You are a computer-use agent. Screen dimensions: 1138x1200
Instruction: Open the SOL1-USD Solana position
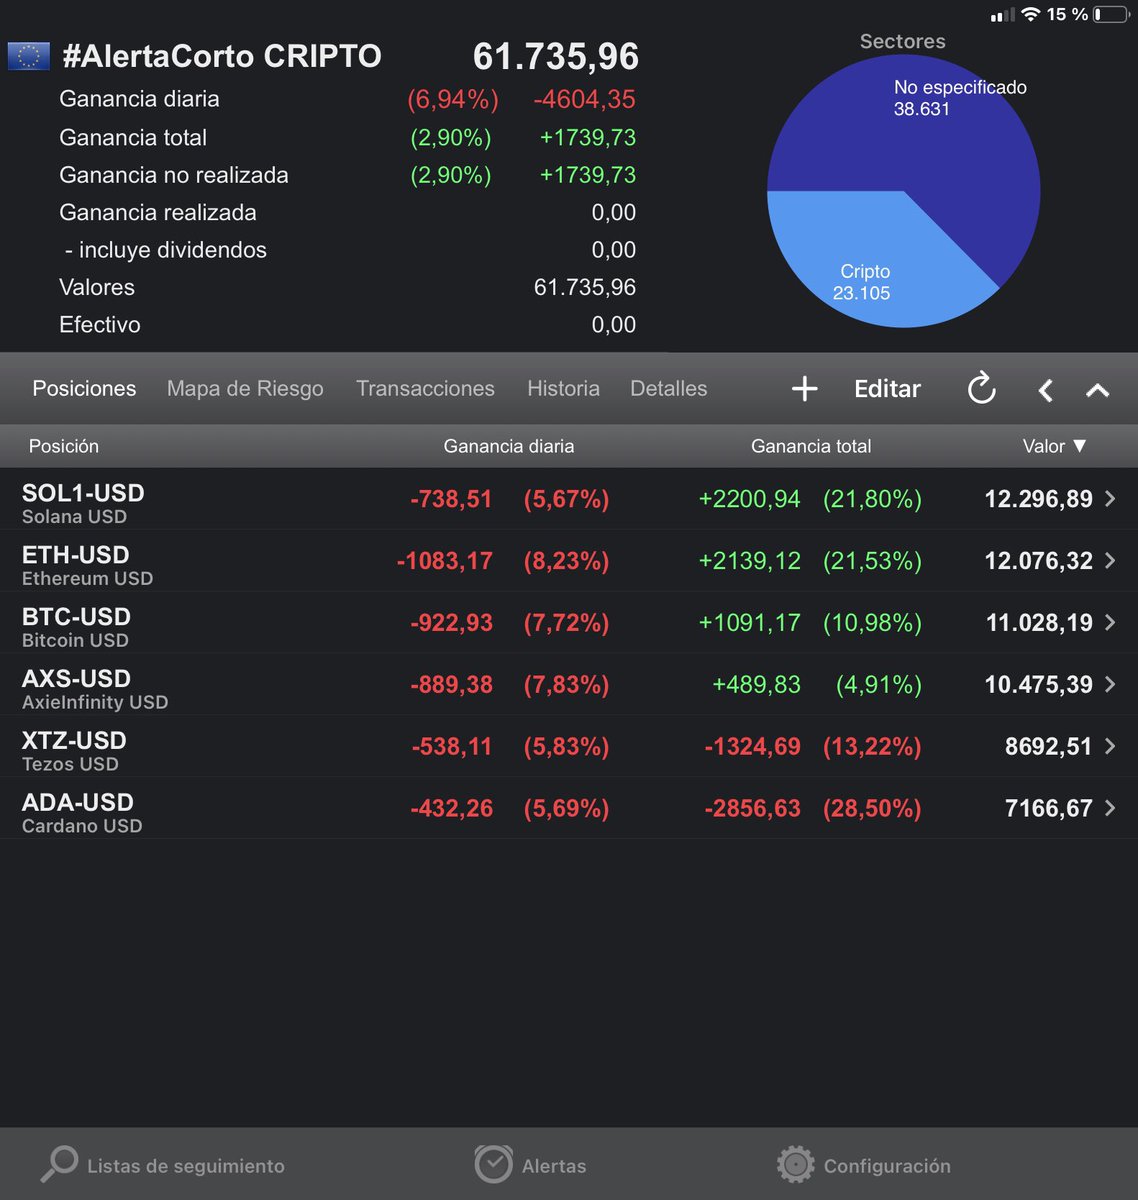click(569, 499)
